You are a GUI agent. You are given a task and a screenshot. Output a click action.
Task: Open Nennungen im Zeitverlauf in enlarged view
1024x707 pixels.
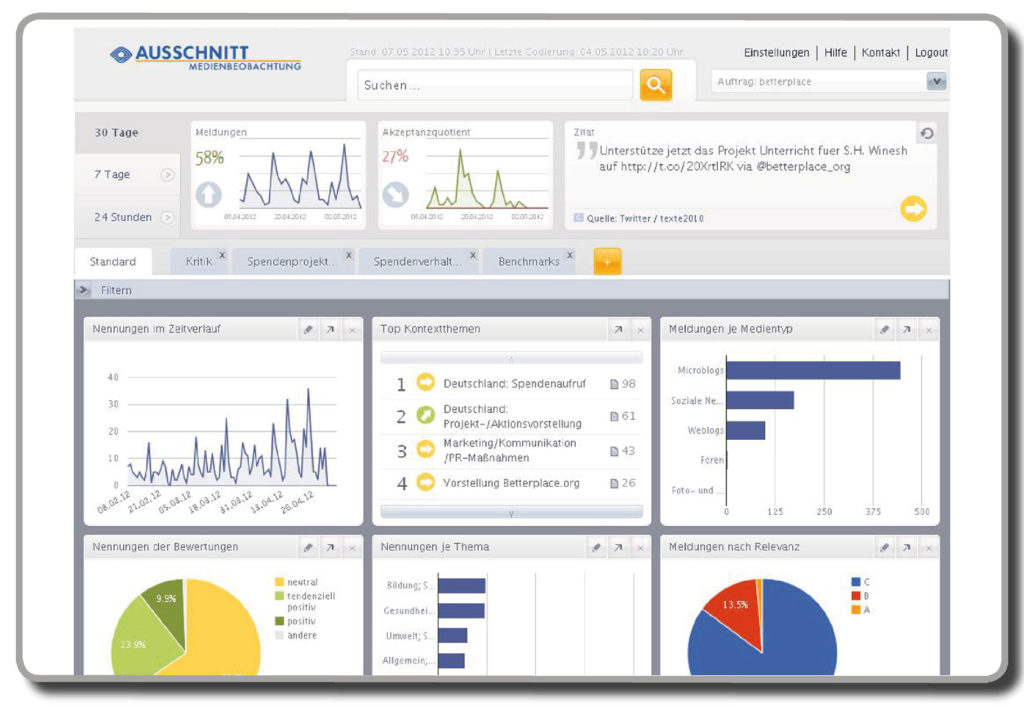tap(330, 329)
